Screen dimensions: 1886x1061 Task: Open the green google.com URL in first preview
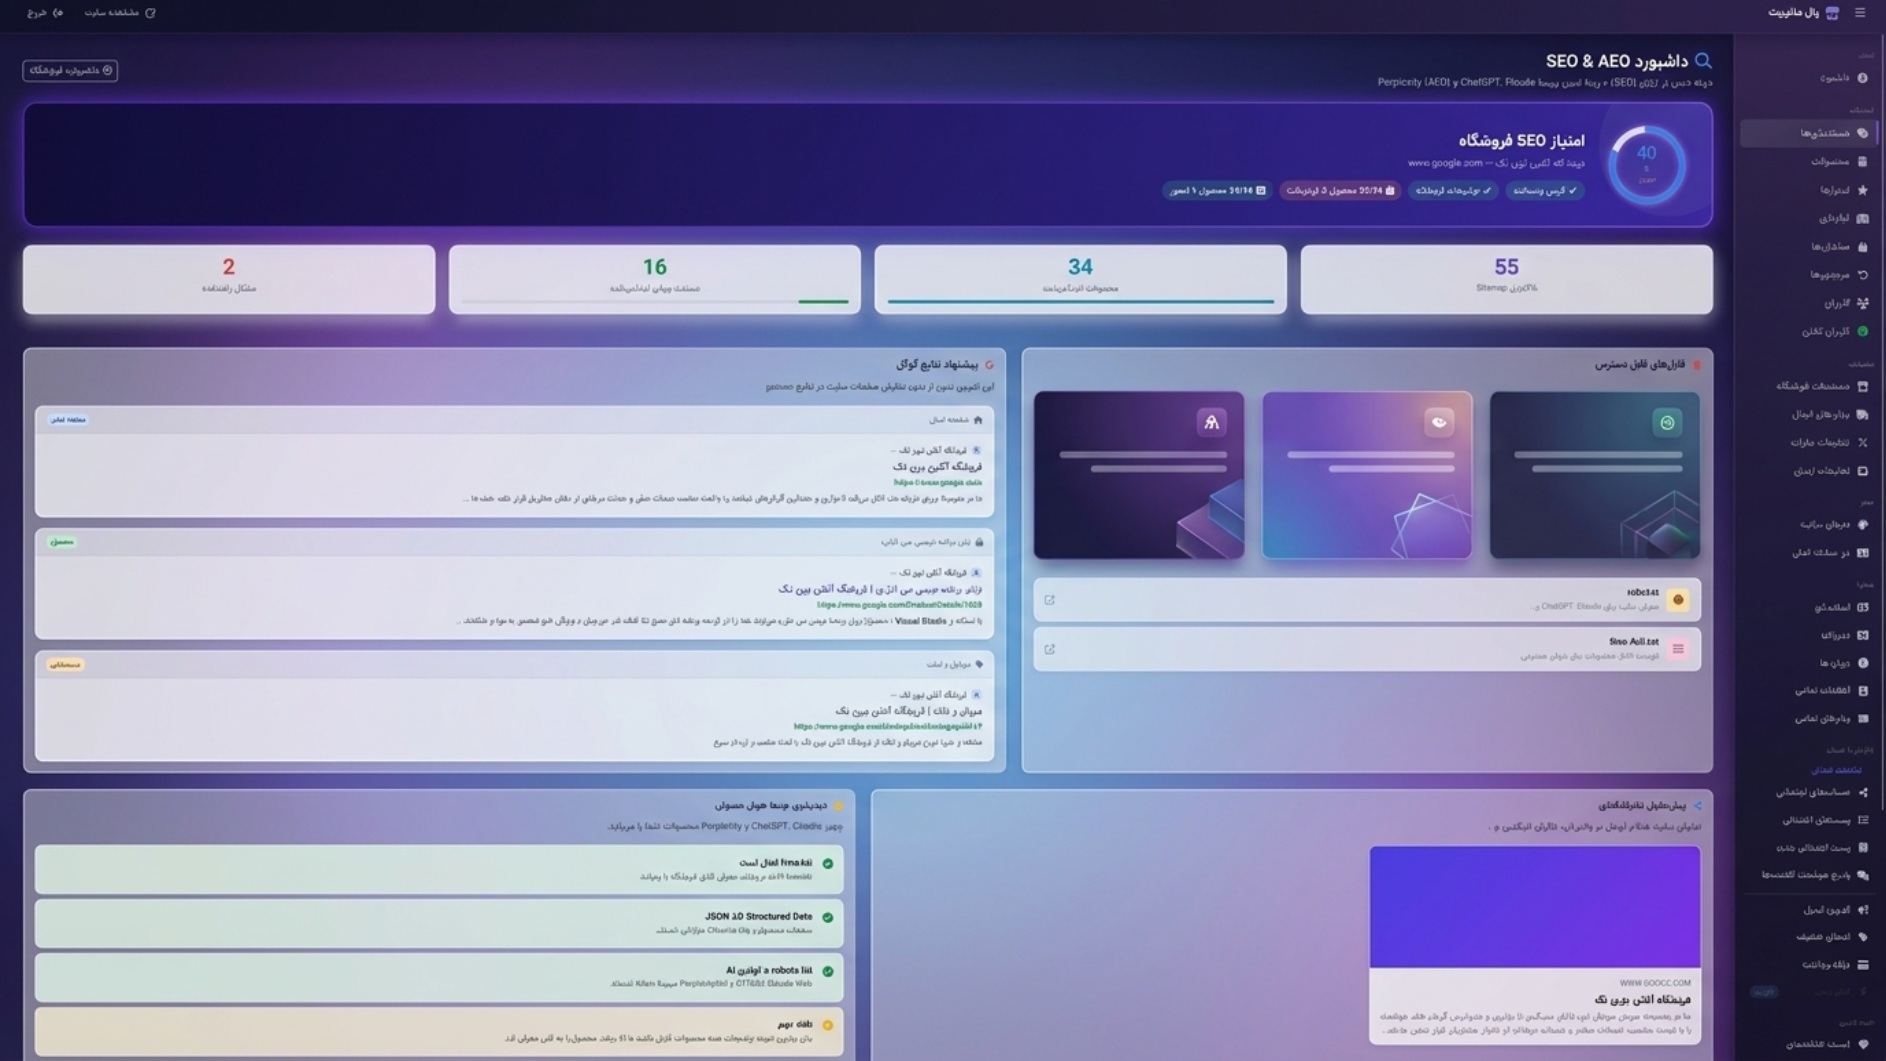tap(937, 482)
